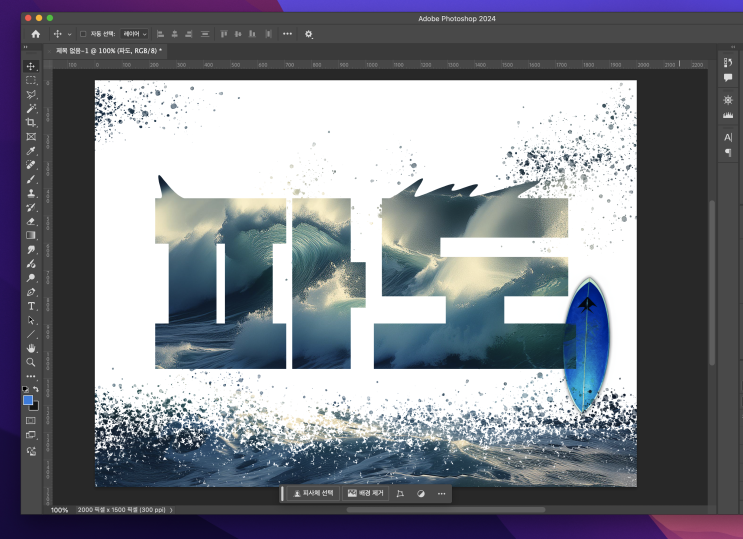Align vertical centers in options bar

click(x=238, y=34)
